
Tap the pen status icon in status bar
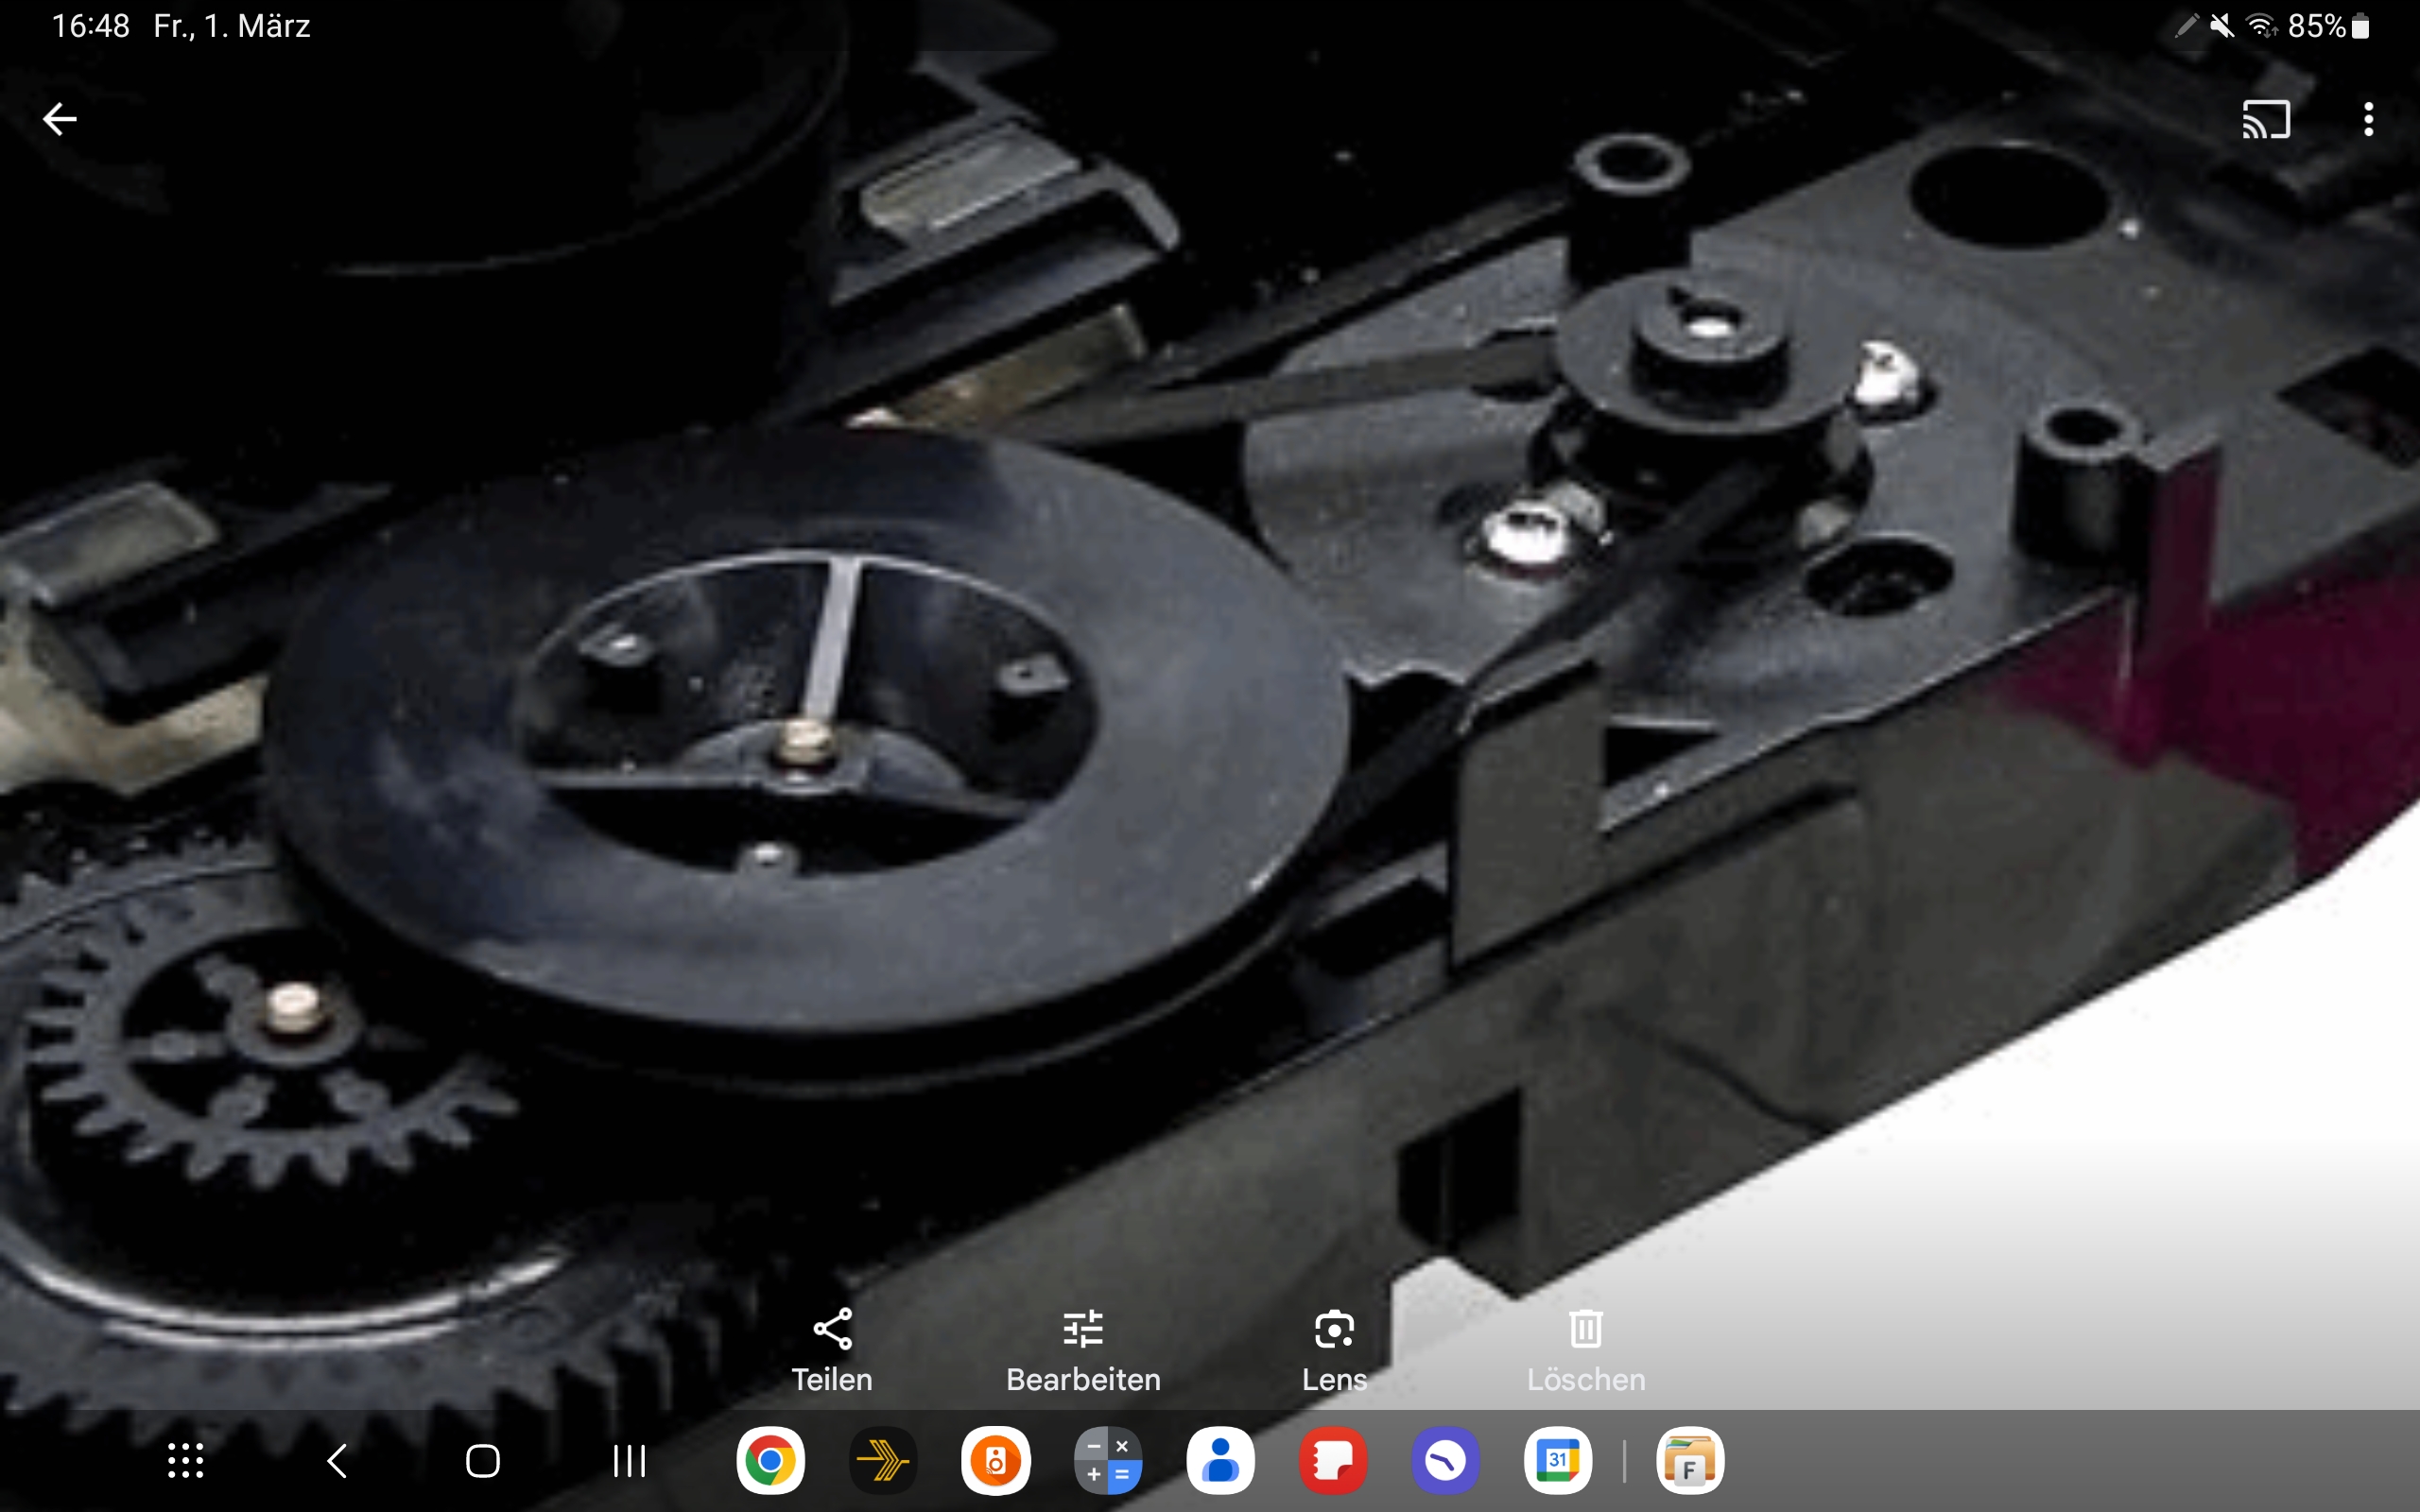point(2187,26)
